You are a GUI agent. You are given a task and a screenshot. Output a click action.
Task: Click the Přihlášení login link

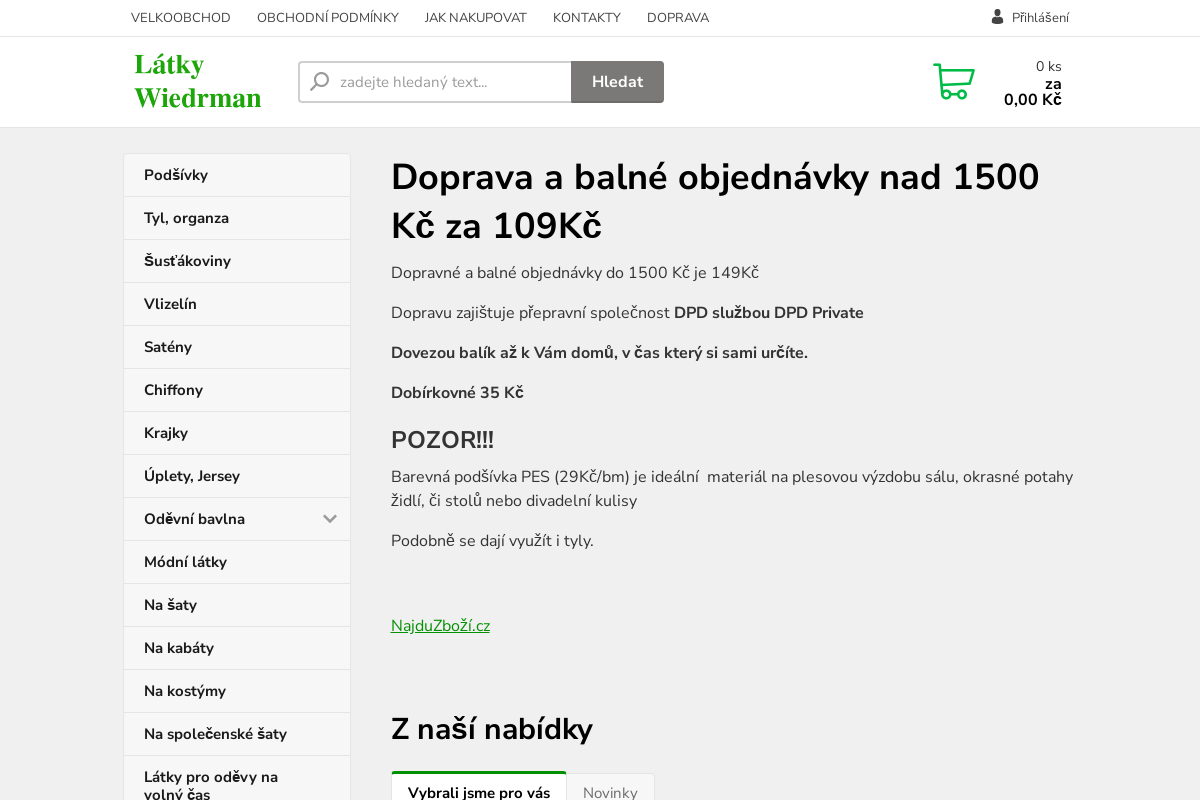click(1040, 17)
